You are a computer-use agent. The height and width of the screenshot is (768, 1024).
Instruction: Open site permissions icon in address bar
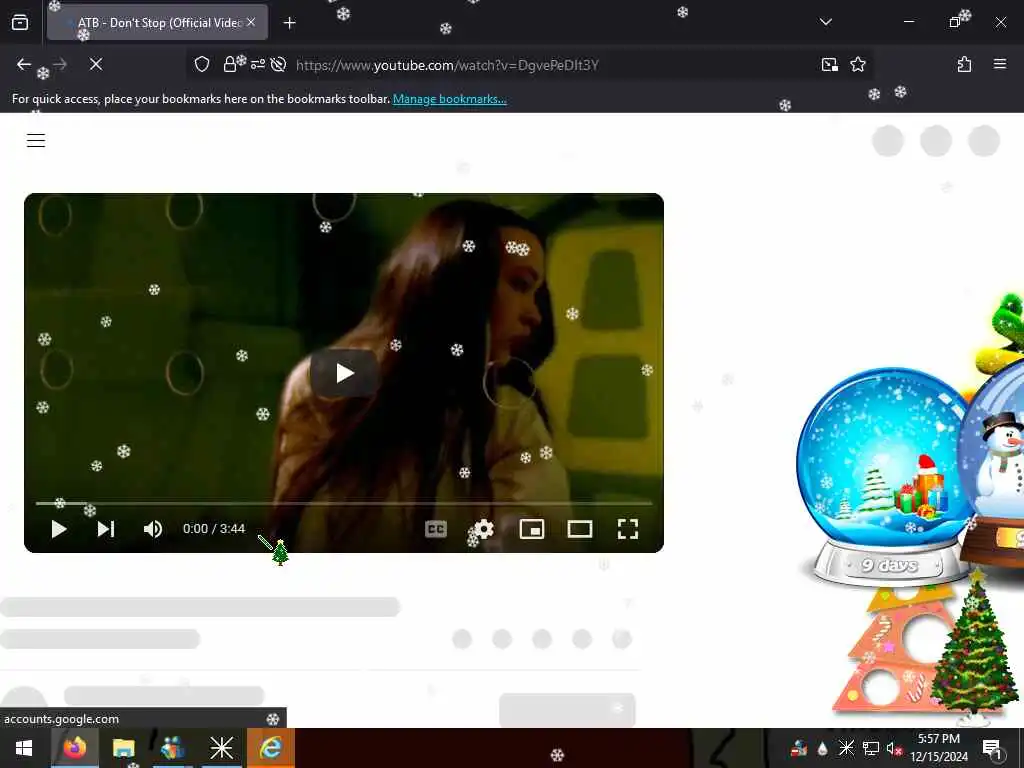click(x=258, y=65)
